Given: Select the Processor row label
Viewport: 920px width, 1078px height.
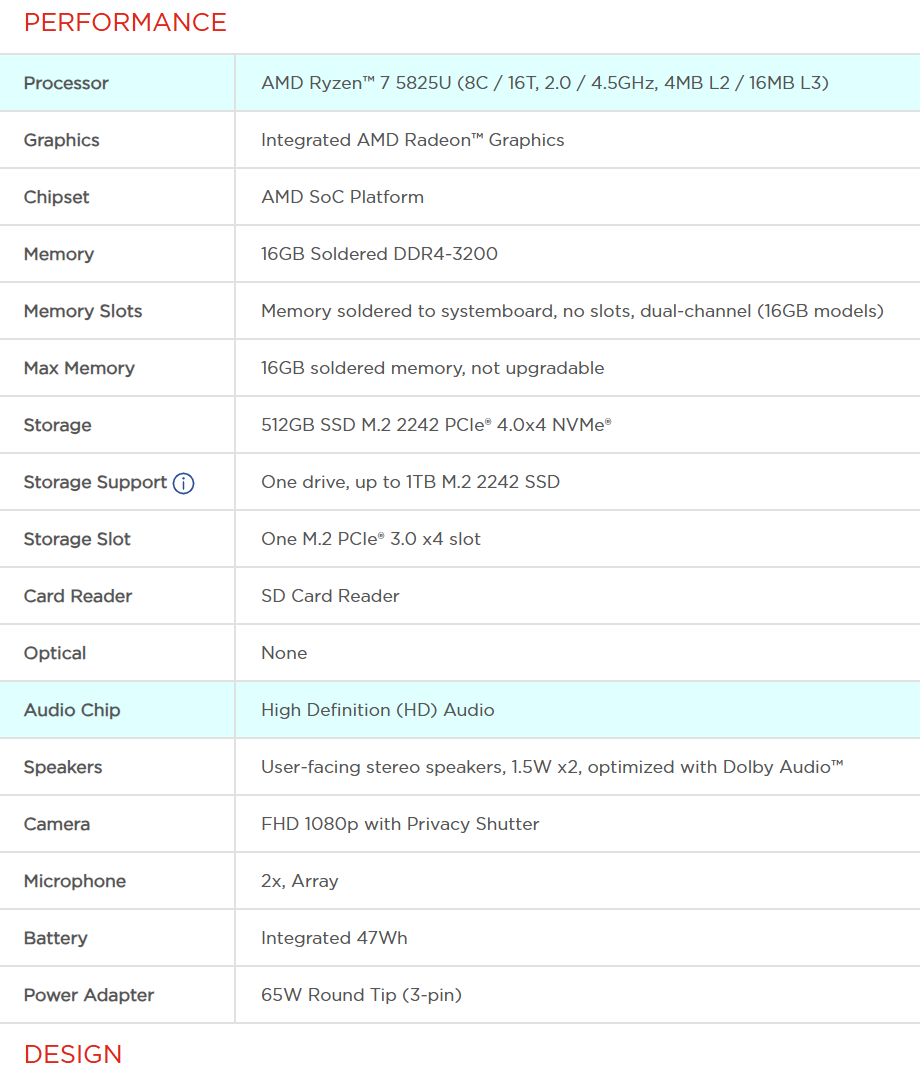Looking at the screenshot, I should 66,83.
